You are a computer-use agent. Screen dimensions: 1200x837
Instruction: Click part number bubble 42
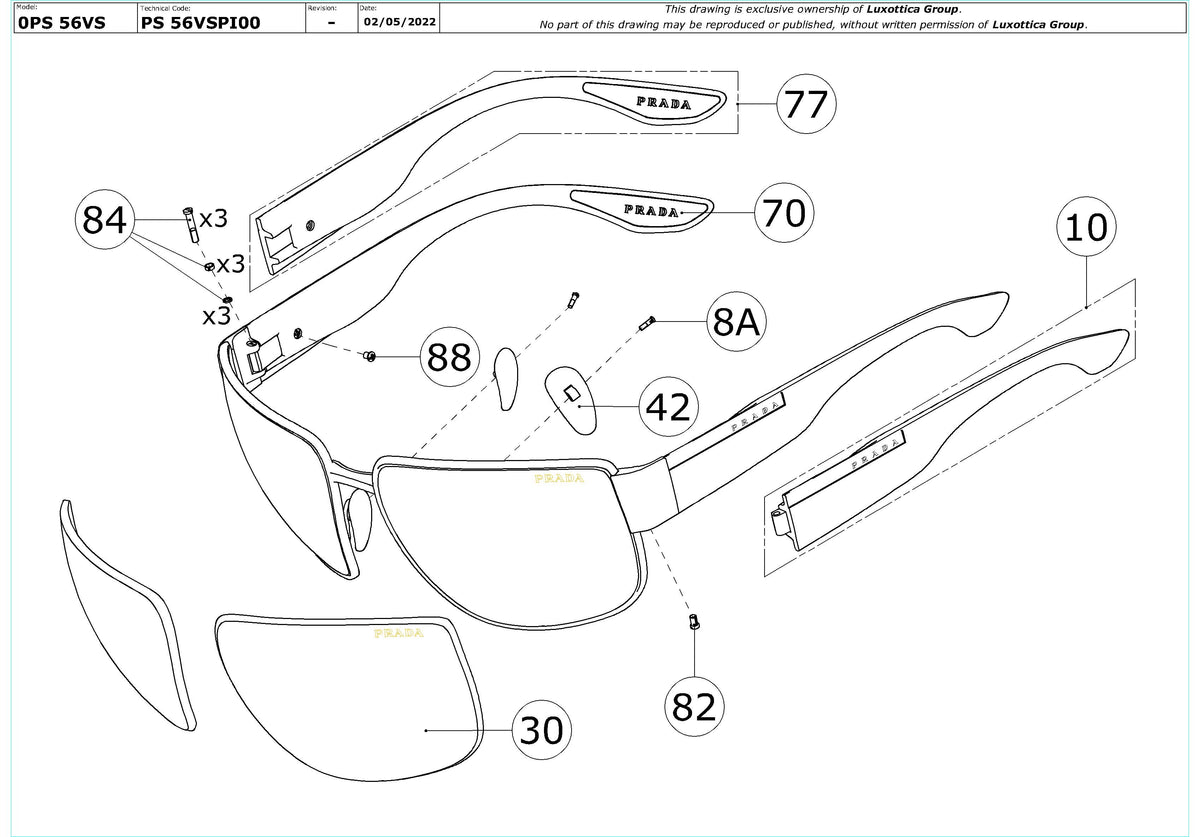(x=669, y=408)
